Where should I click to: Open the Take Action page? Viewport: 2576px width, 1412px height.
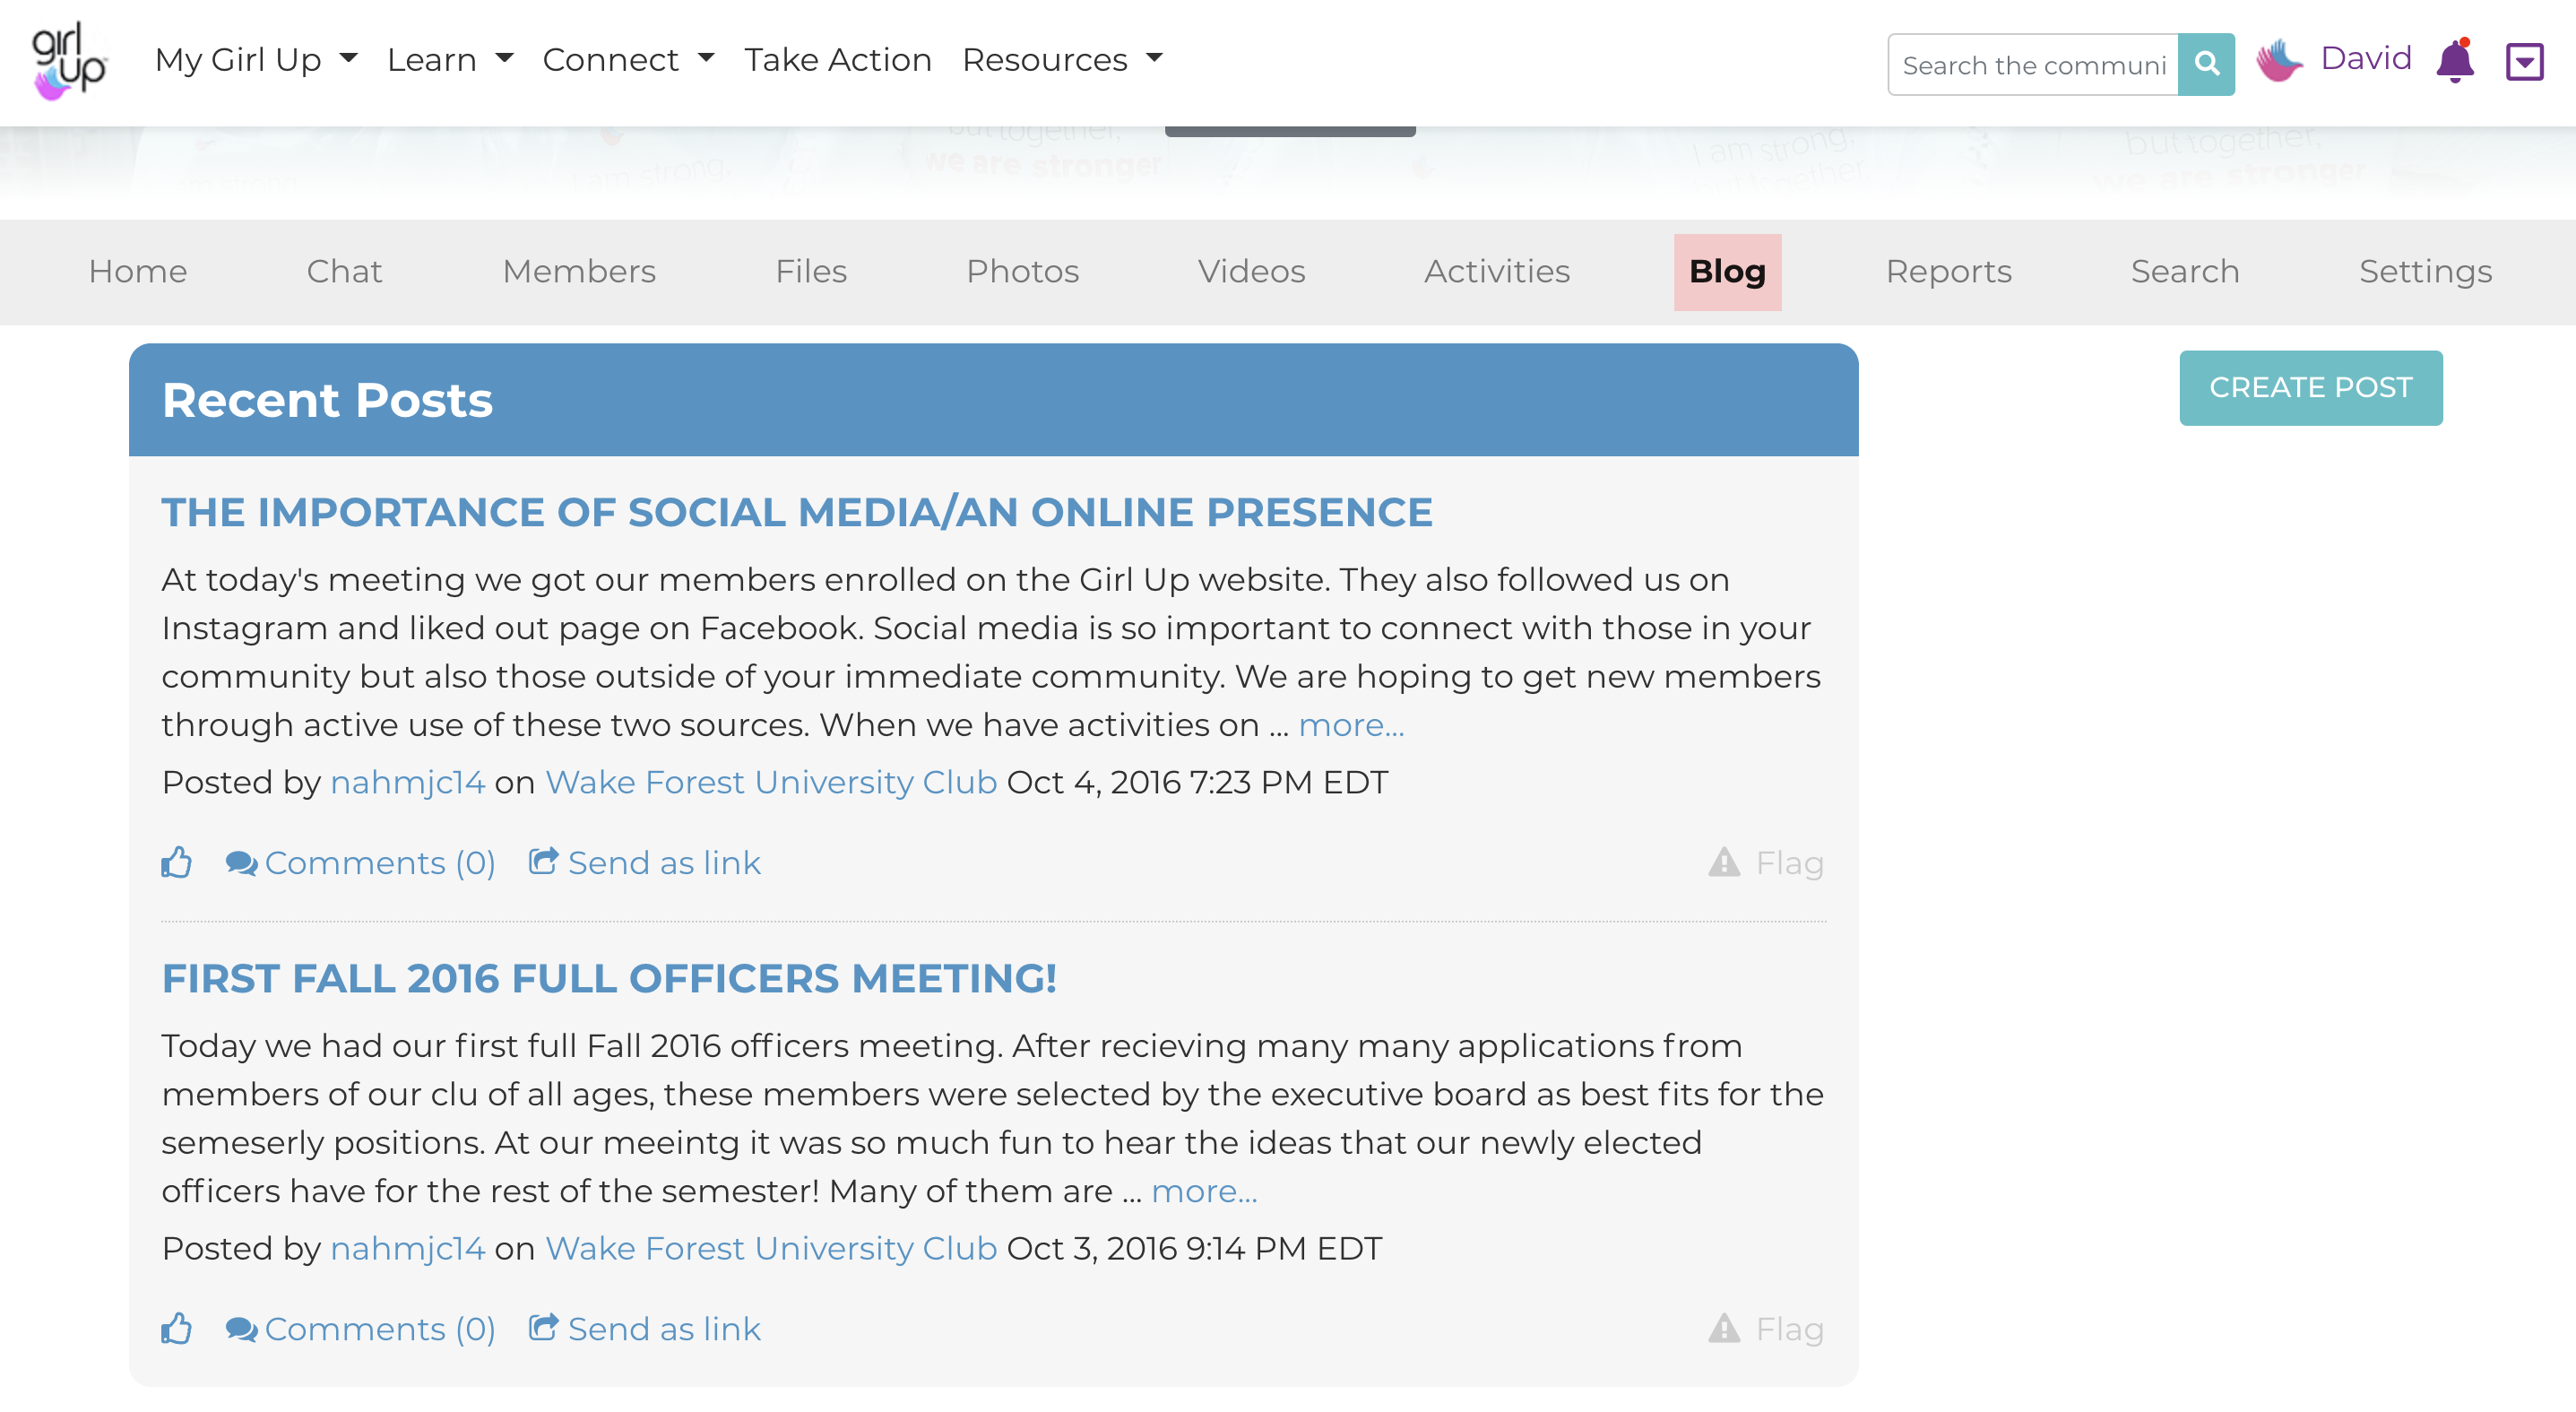(838, 60)
